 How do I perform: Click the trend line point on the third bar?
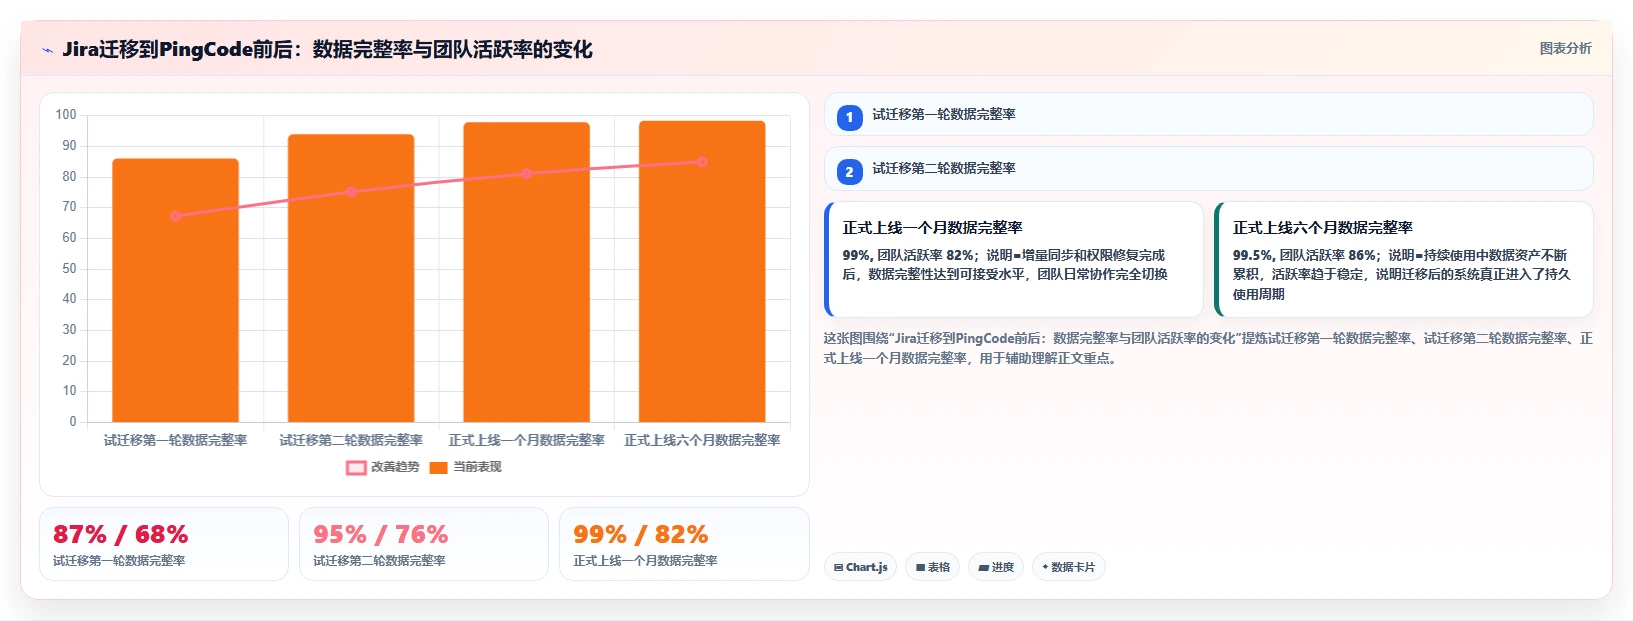point(527,174)
